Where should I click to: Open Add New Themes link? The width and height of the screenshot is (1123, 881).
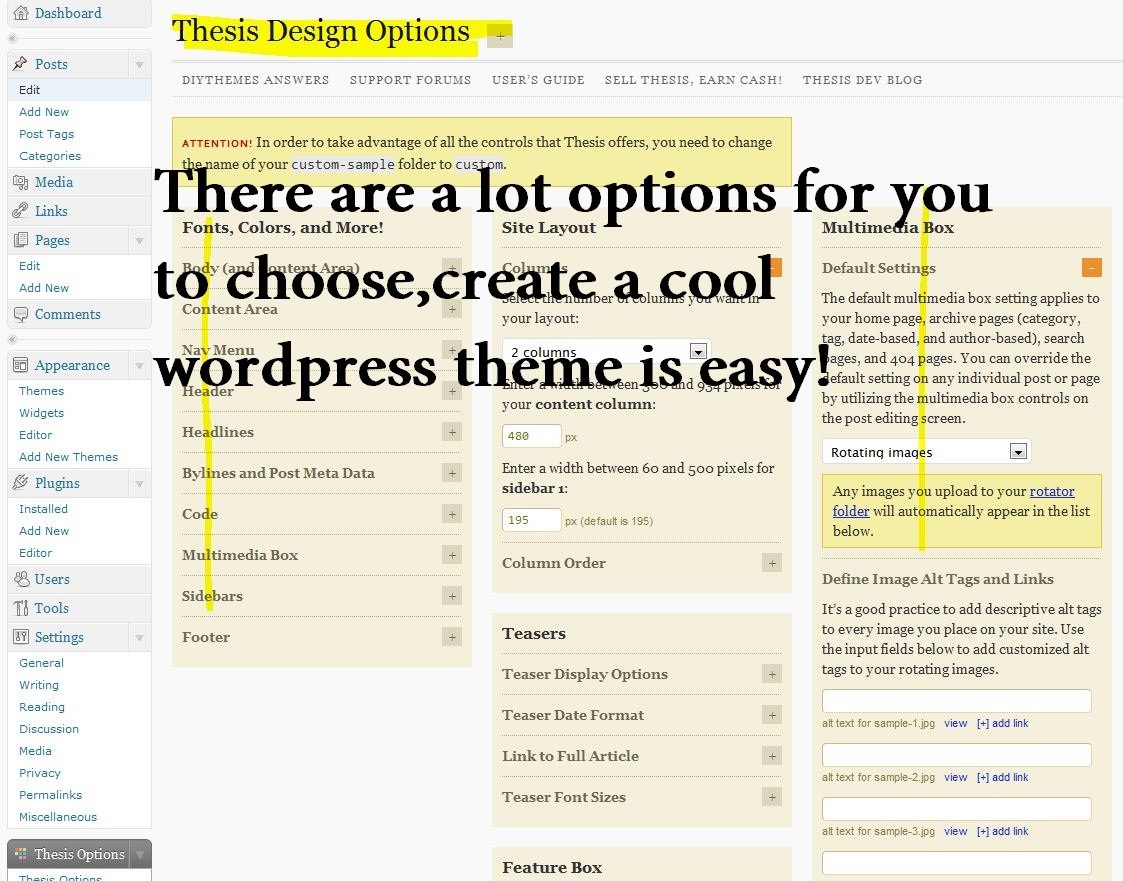[69, 457]
